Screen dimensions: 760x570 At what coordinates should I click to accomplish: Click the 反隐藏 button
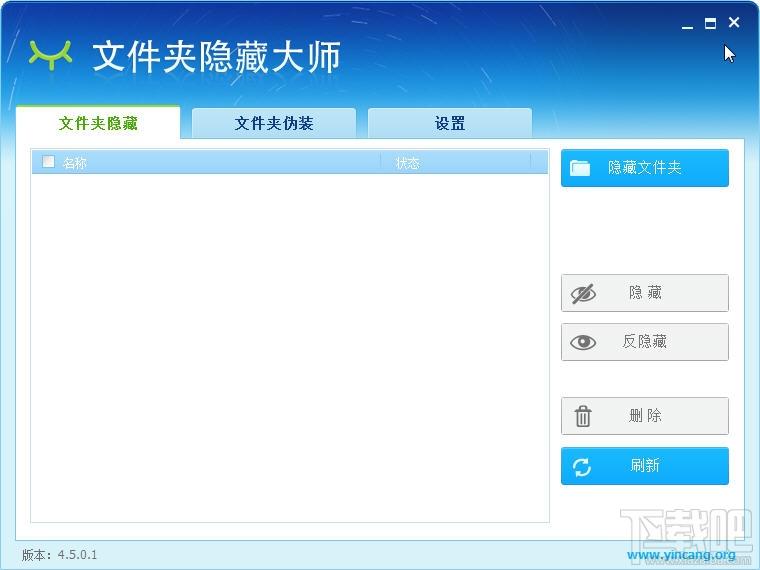(x=645, y=342)
